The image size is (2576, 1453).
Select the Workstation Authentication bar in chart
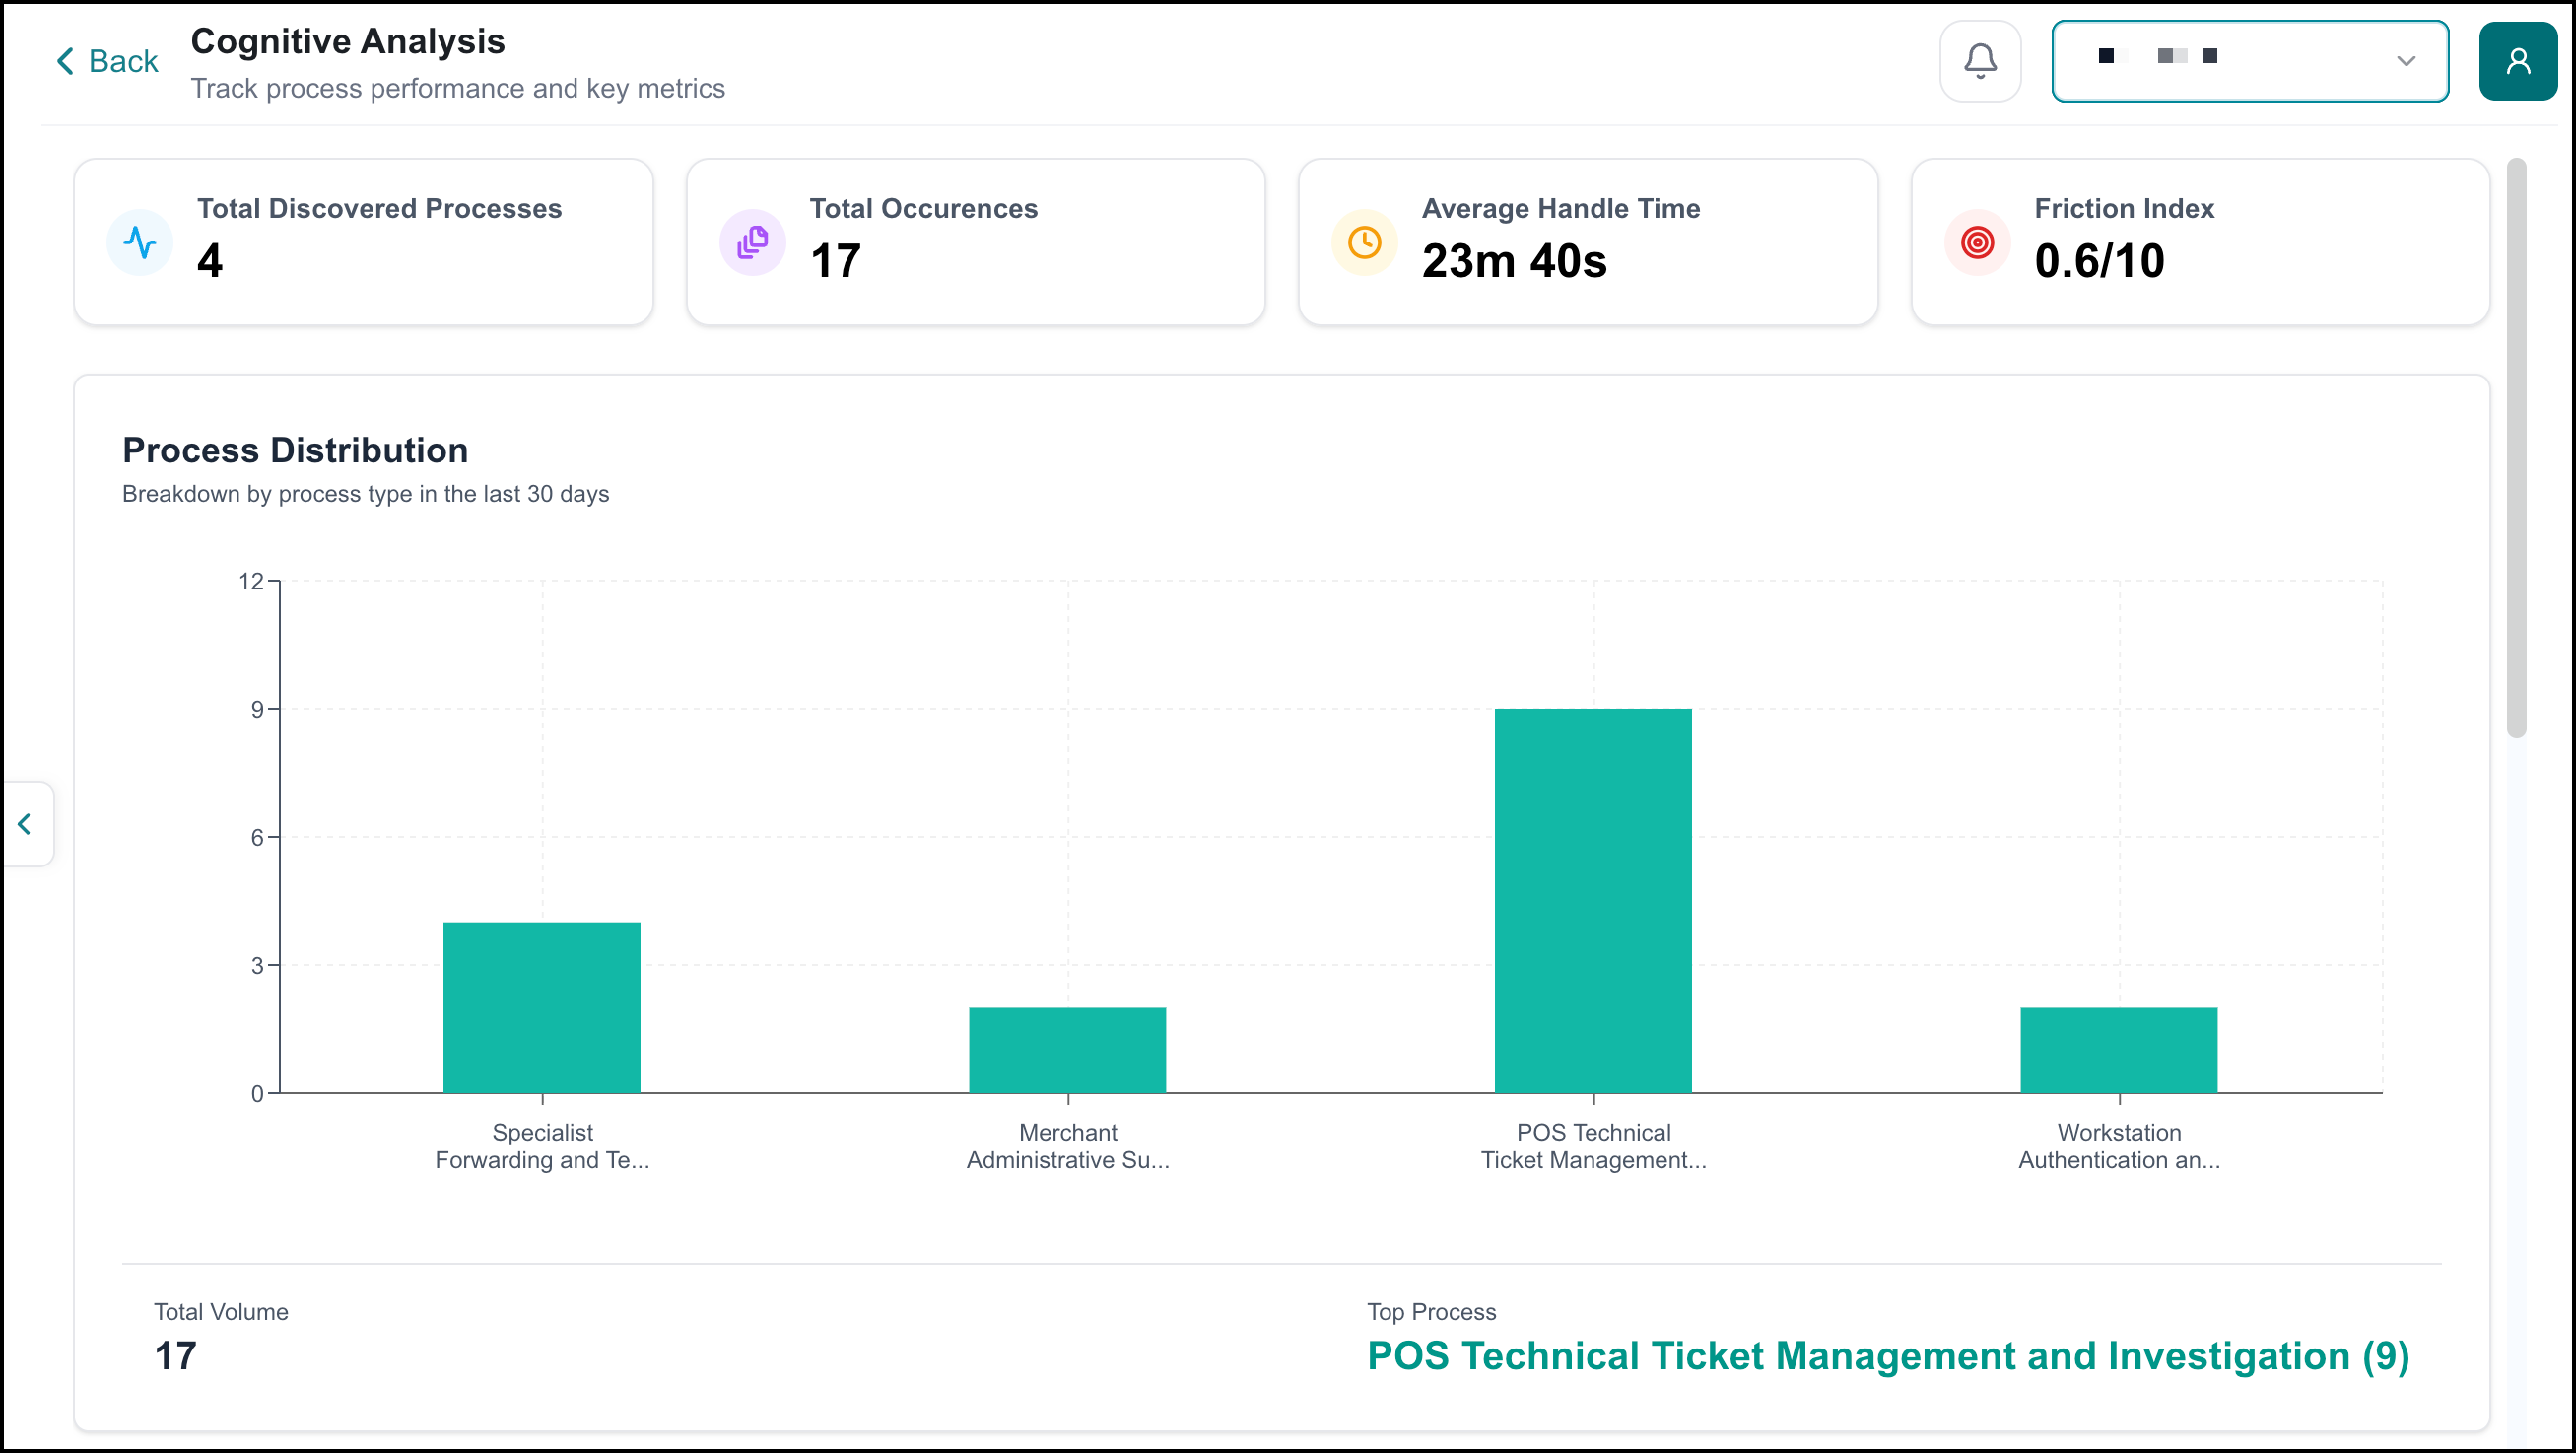2118,1050
